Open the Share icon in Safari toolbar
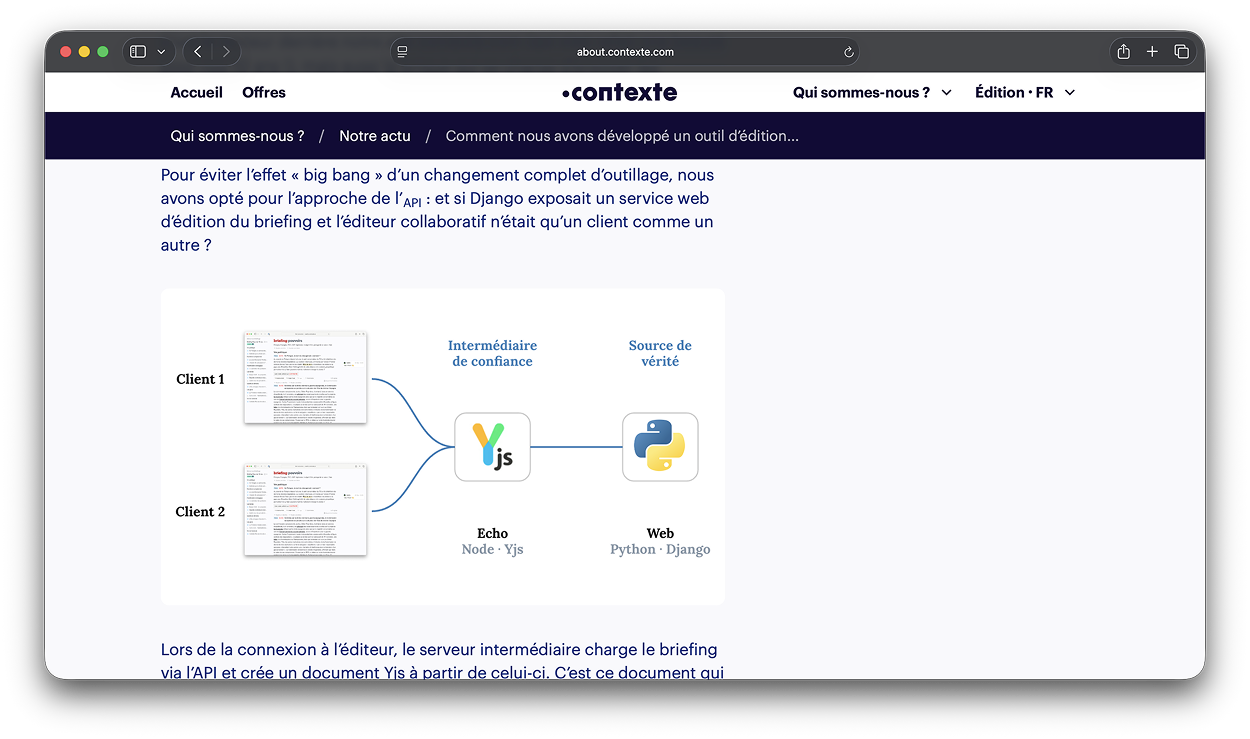The image size is (1250, 739). (1123, 51)
